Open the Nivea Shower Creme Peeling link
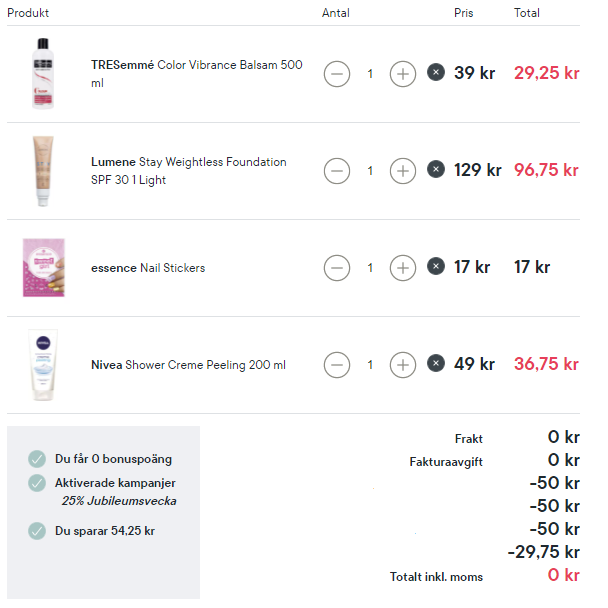The image size is (608, 608). click(188, 365)
